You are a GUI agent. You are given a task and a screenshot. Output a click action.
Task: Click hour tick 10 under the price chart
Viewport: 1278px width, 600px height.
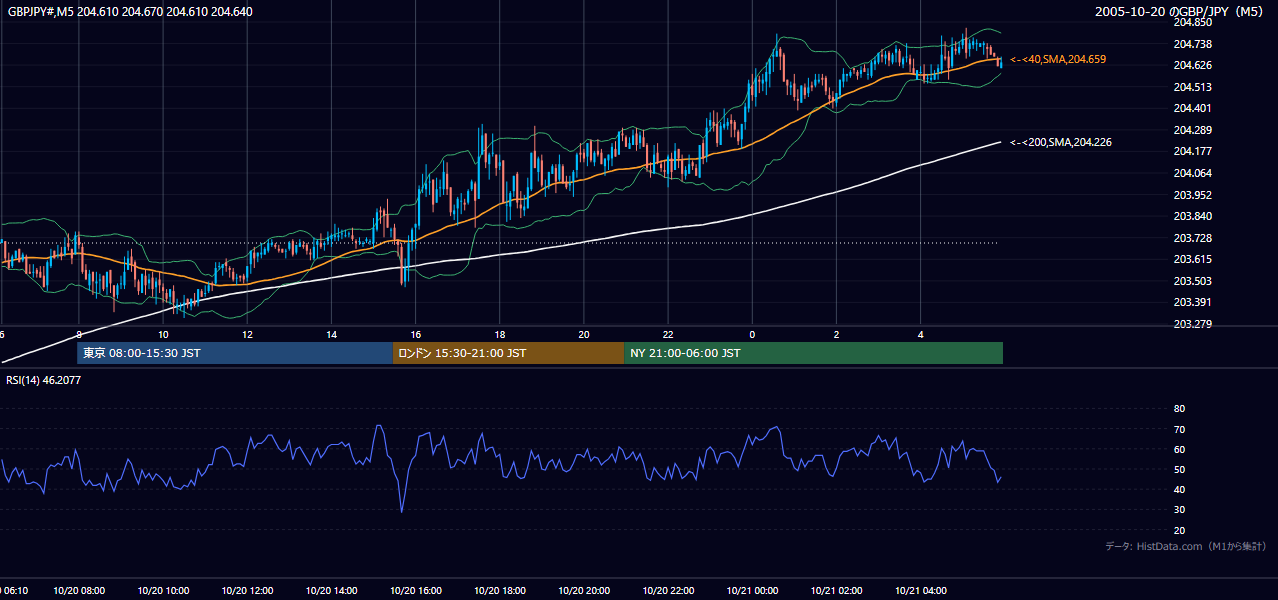click(x=162, y=335)
